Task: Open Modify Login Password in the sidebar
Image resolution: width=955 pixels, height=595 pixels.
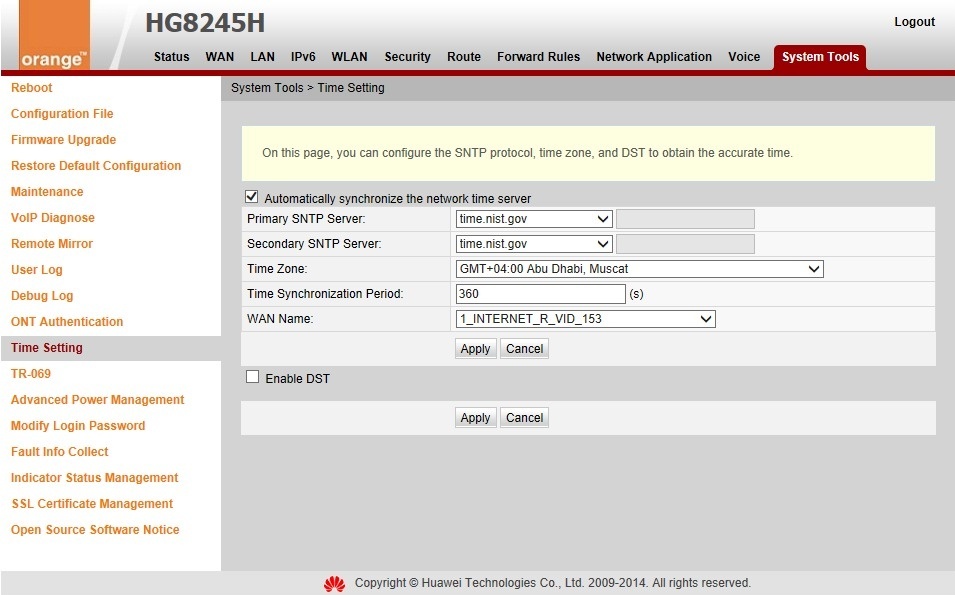Action: pyautogui.click(x=78, y=426)
